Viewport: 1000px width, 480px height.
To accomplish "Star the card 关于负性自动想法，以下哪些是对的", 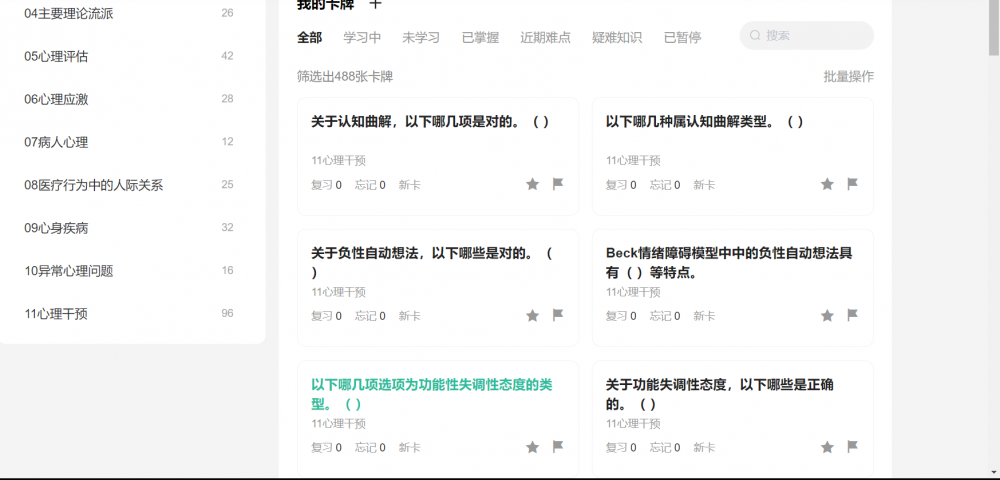I will [533, 316].
